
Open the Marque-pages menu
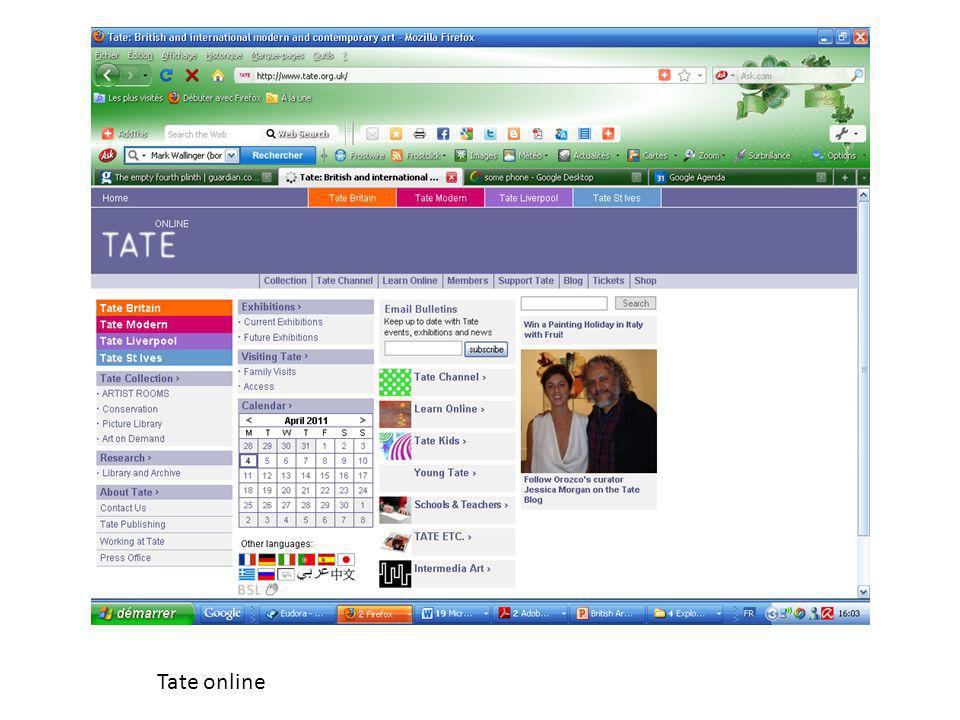click(x=278, y=56)
